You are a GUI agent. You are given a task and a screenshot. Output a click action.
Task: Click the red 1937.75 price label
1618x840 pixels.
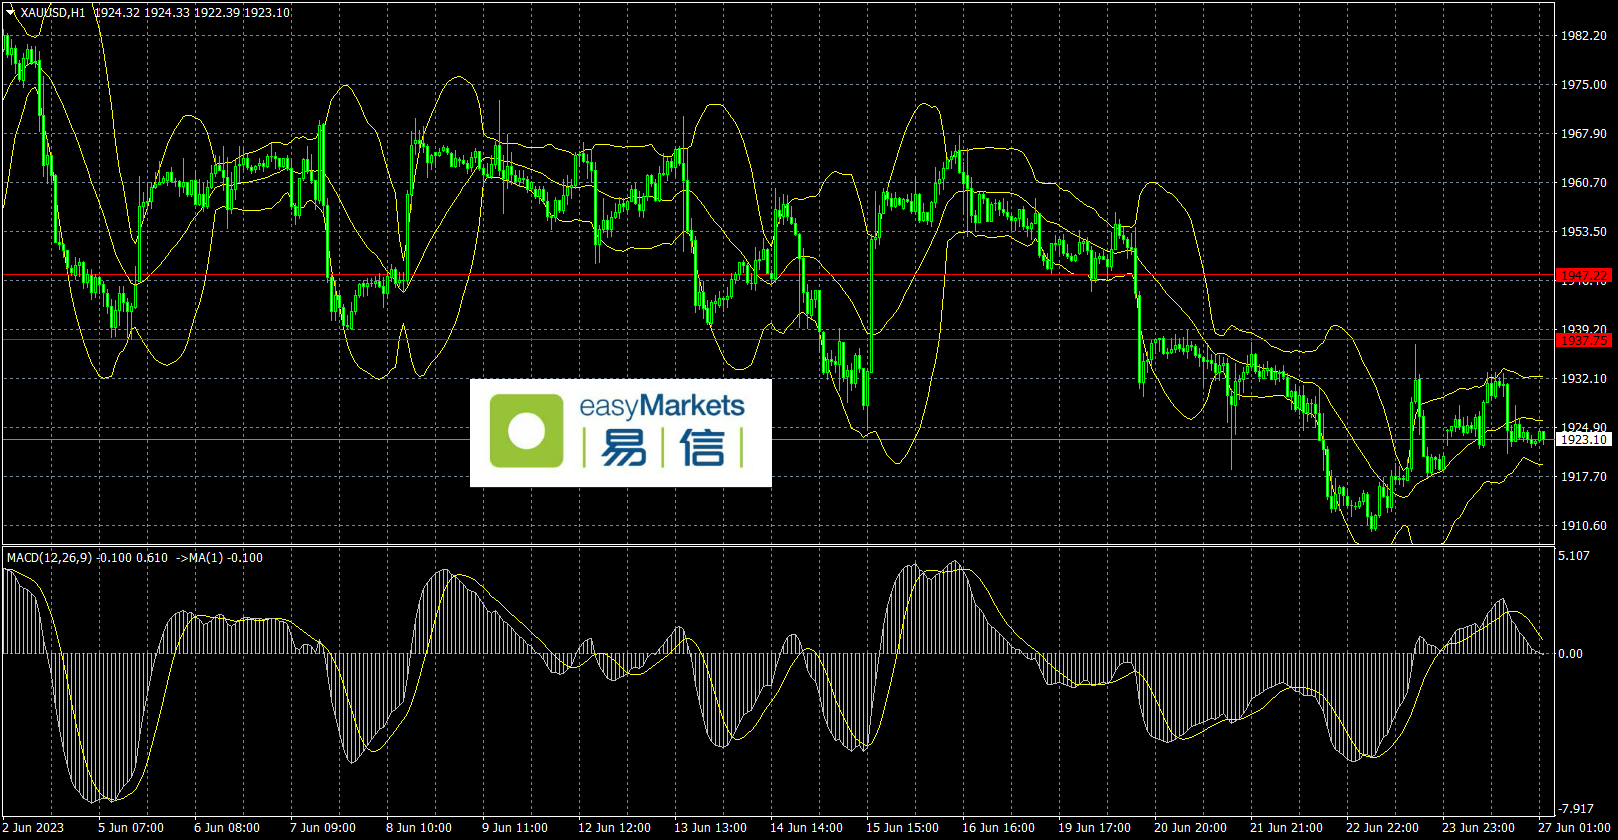point(1585,340)
